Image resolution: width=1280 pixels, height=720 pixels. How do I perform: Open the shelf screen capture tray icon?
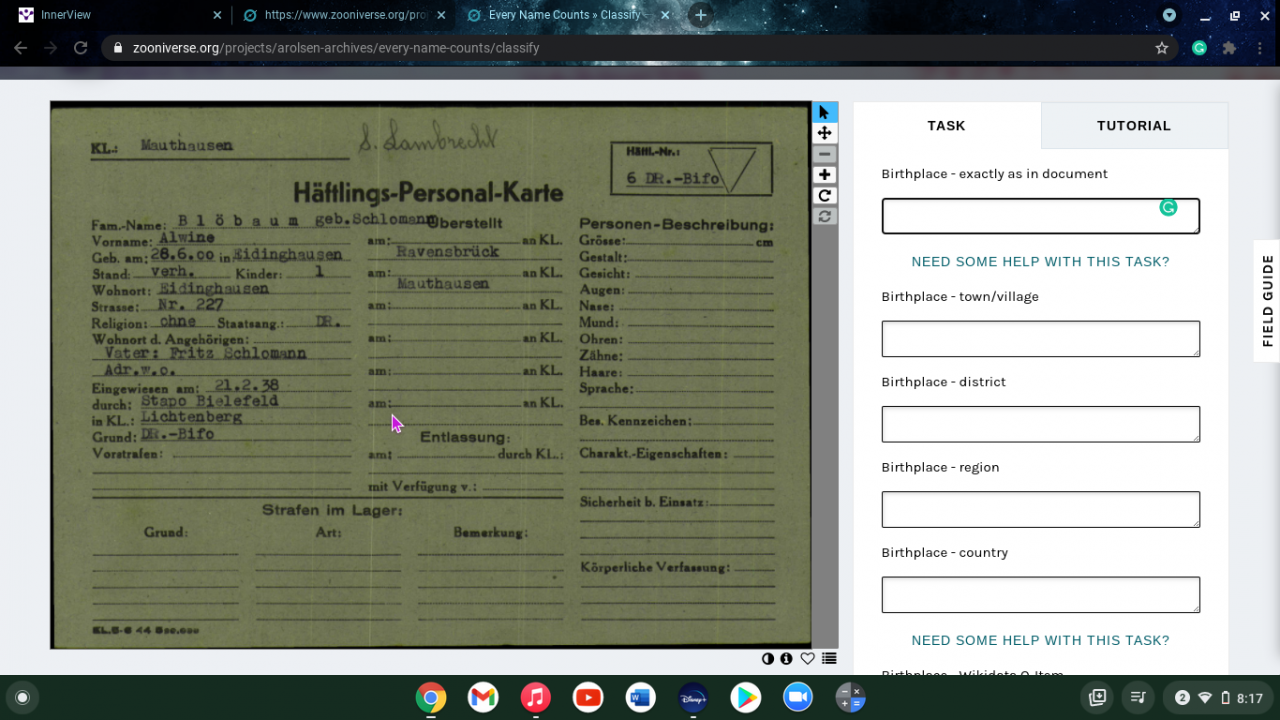tap(1097, 697)
